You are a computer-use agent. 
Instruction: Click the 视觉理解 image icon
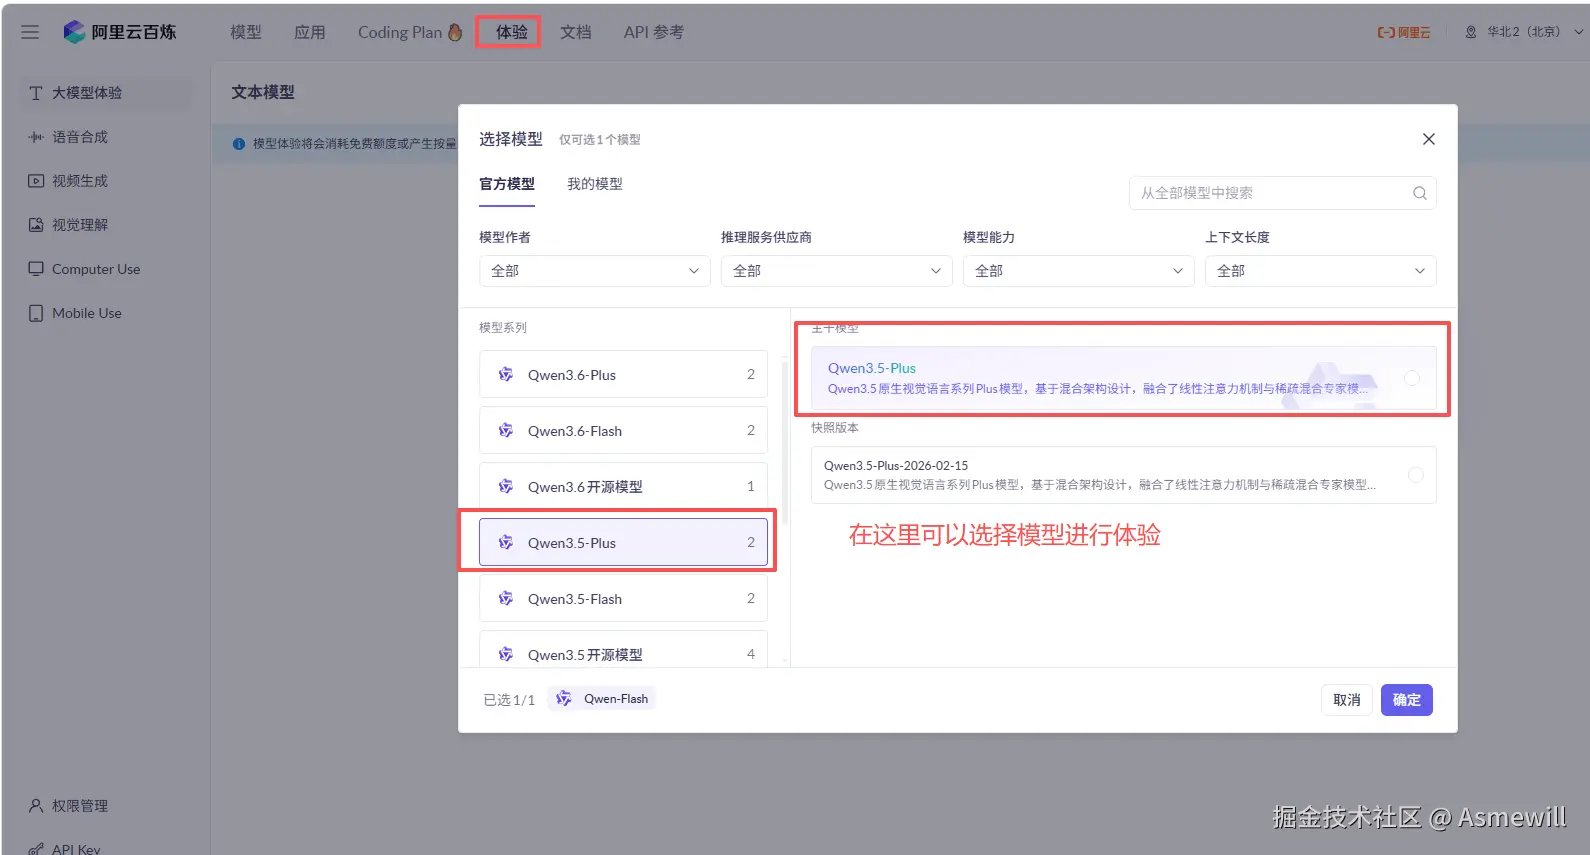[x=36, y=225]
